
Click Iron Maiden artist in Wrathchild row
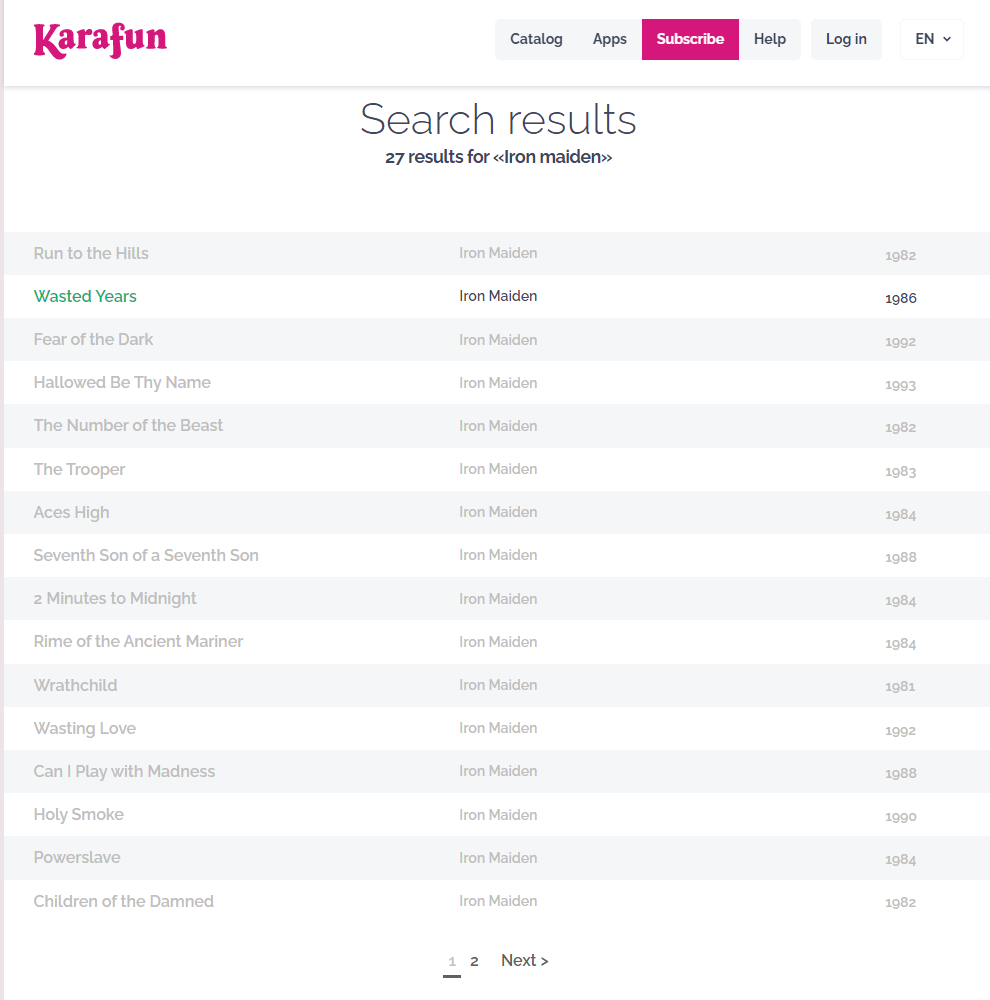498,685
